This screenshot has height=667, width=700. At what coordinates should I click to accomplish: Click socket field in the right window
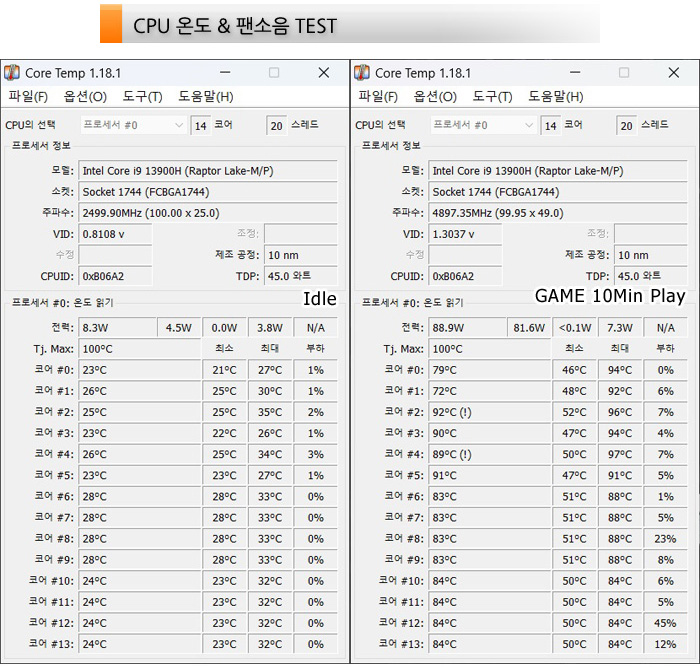pyautogui.click(x=558, y=192)
